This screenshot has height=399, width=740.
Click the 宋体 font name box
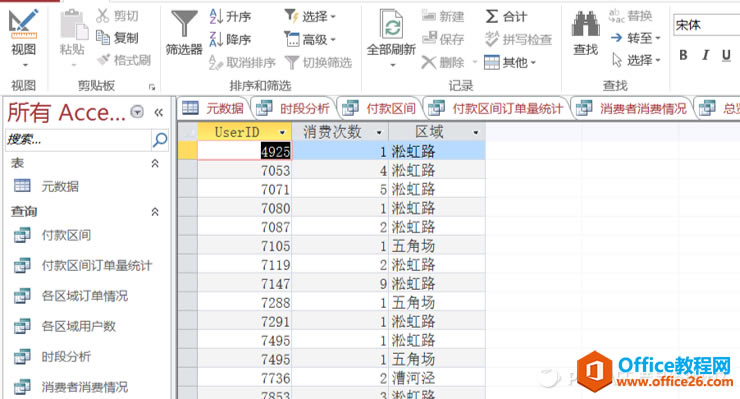tap(706, 25)
